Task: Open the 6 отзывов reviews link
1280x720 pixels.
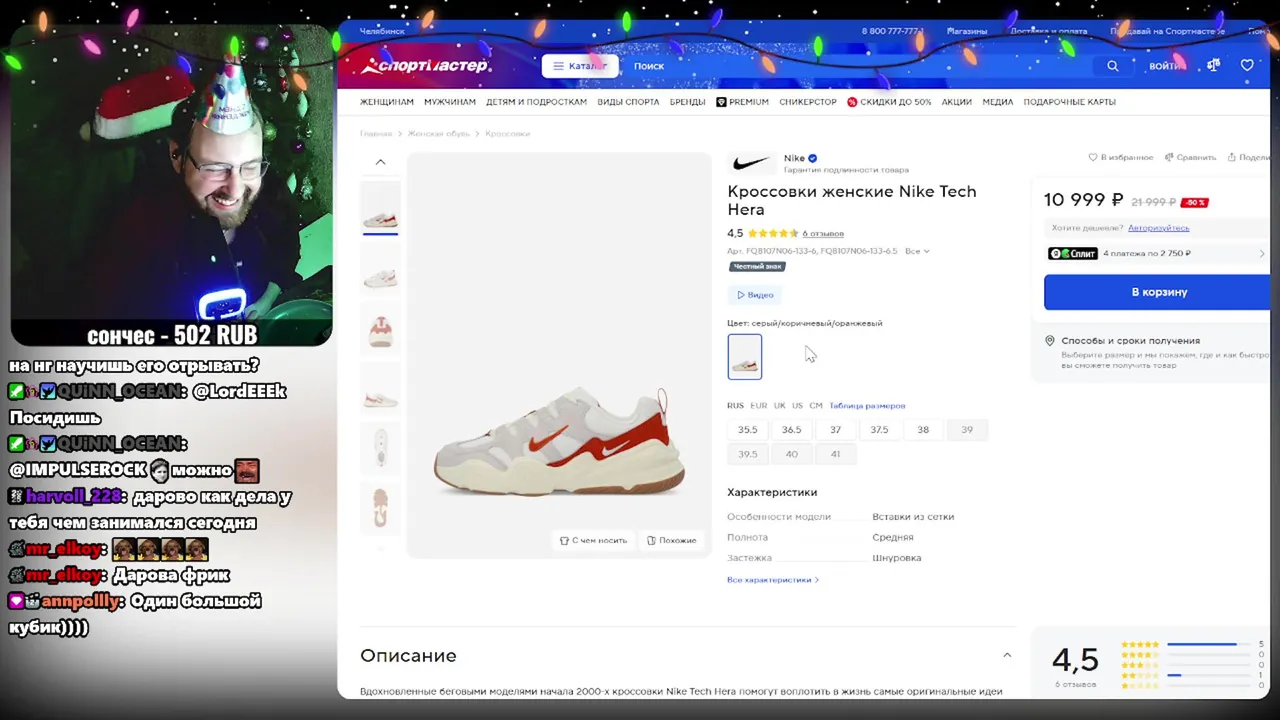Action: (823, 234)
